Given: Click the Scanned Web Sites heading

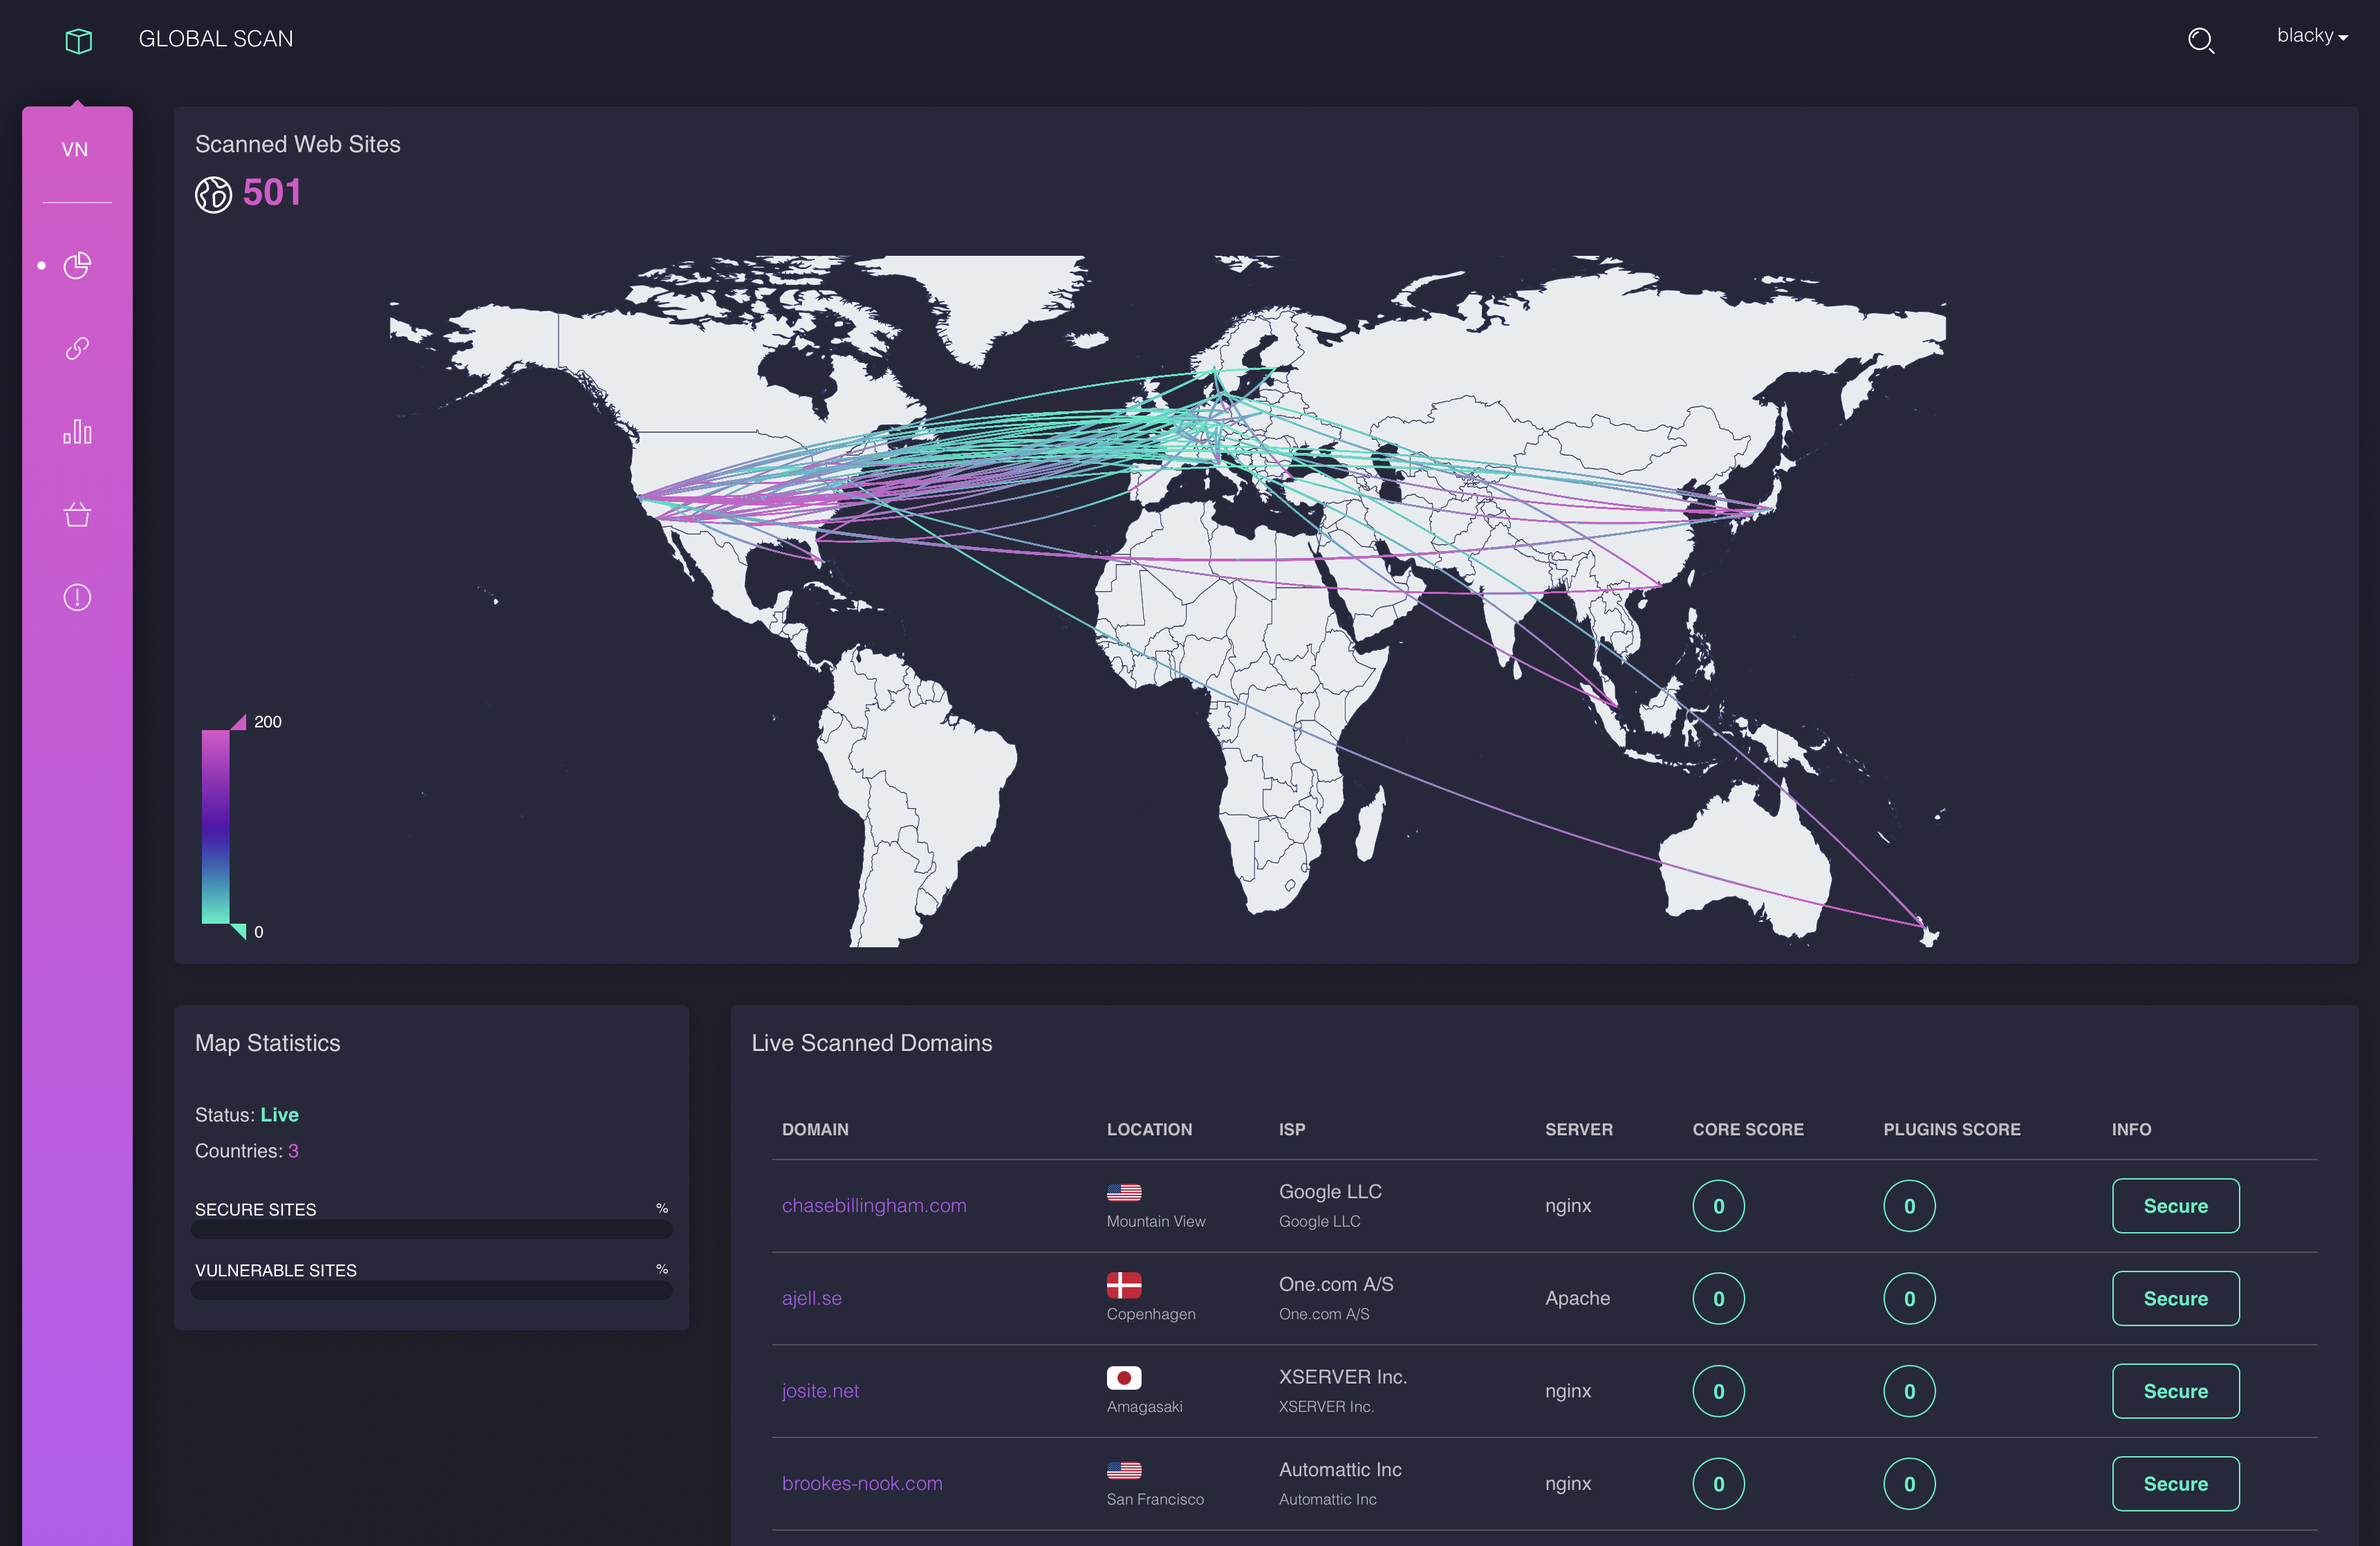Looking at the screenshot, I should 297,144.
